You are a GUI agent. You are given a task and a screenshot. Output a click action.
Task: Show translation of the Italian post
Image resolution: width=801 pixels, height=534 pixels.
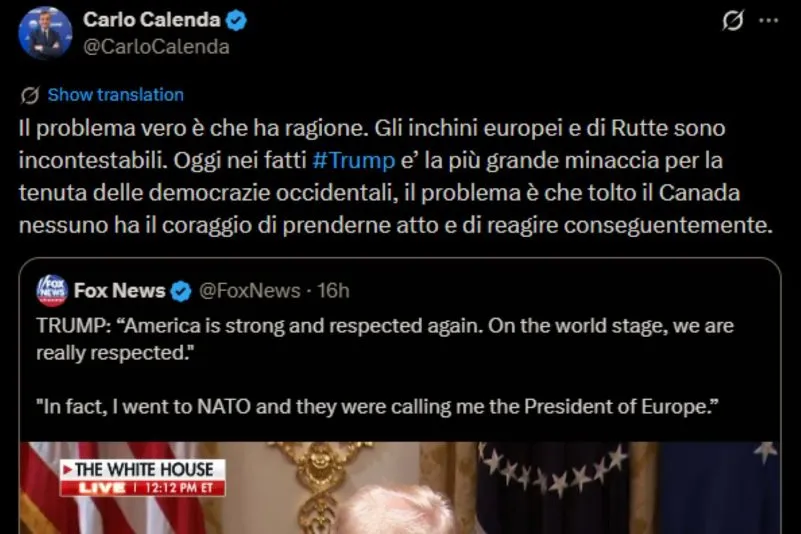[x=115, y=95]
